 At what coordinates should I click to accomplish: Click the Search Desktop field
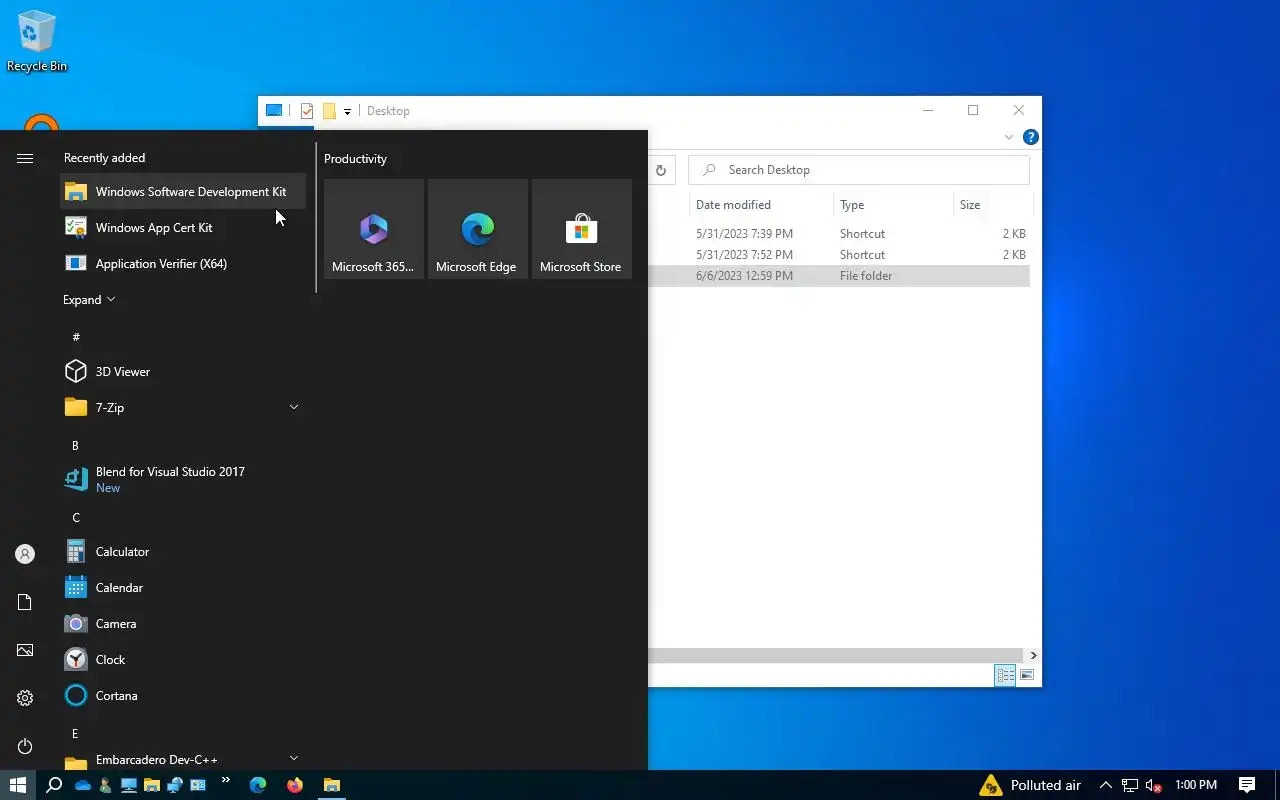859,170
